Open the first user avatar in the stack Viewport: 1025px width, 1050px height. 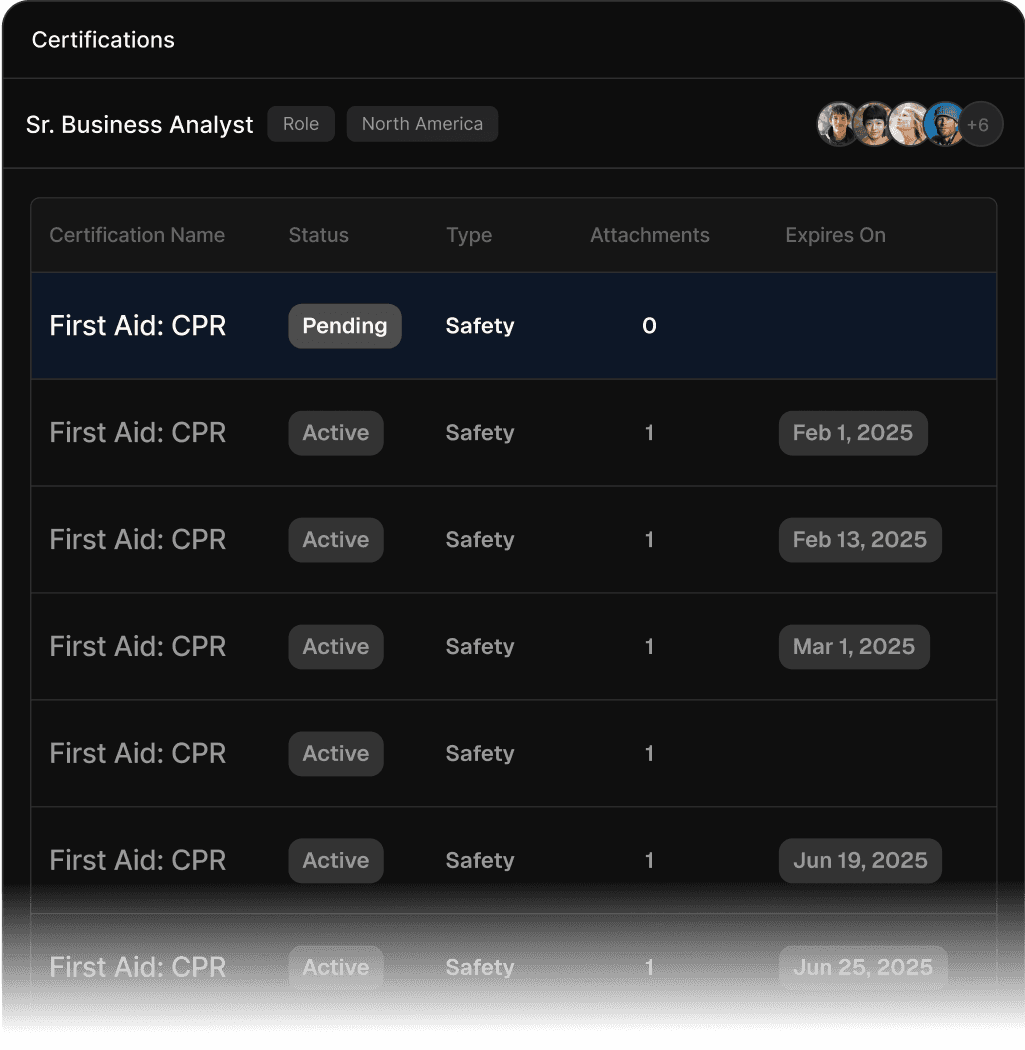[x=838, y=123]
